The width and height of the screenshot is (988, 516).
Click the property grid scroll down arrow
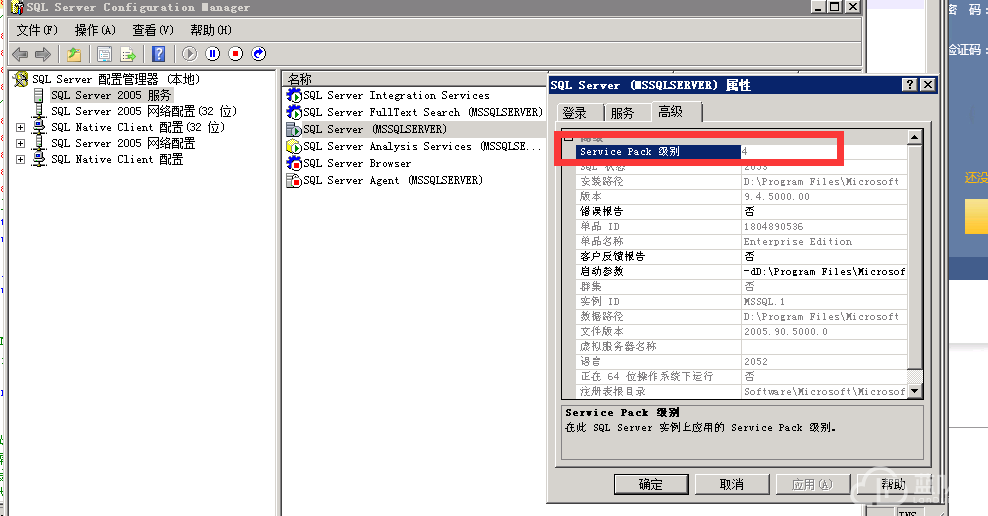915,391
